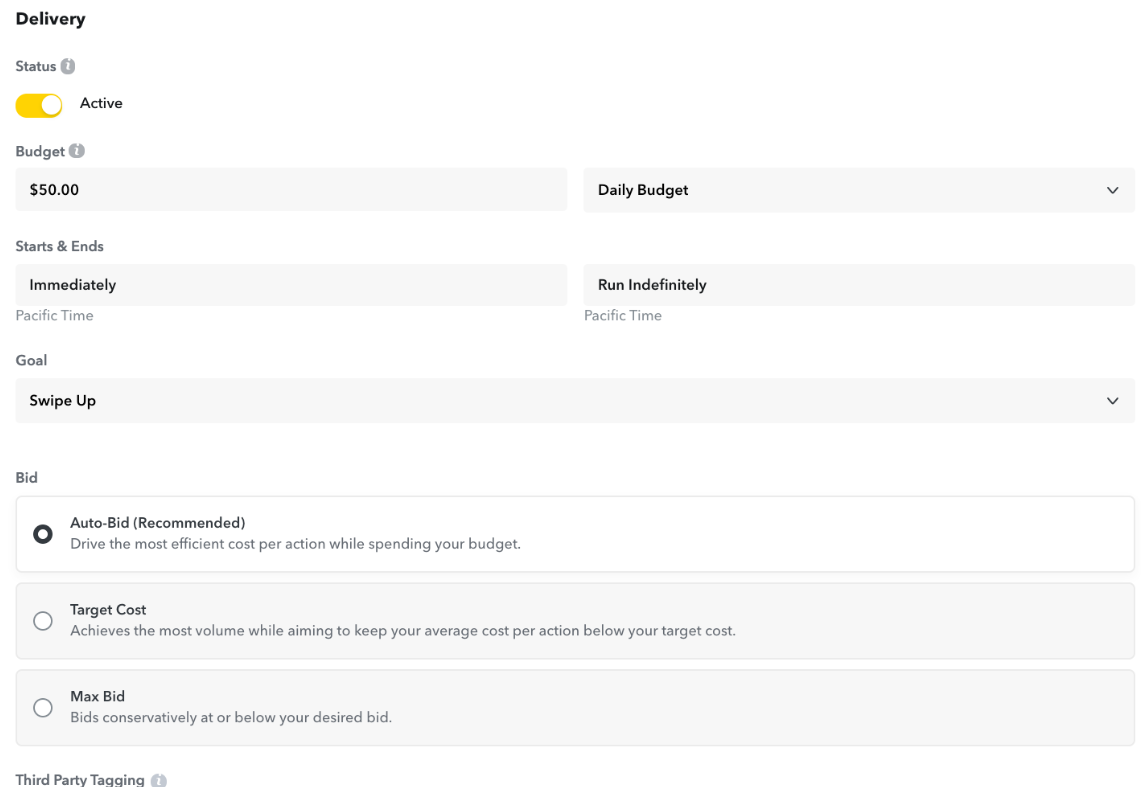Image resolution: width=1141 pixels, height=787 pixels.
Task: Click the Run Indefinitely end time field
Action: click(x=858, y=285)
